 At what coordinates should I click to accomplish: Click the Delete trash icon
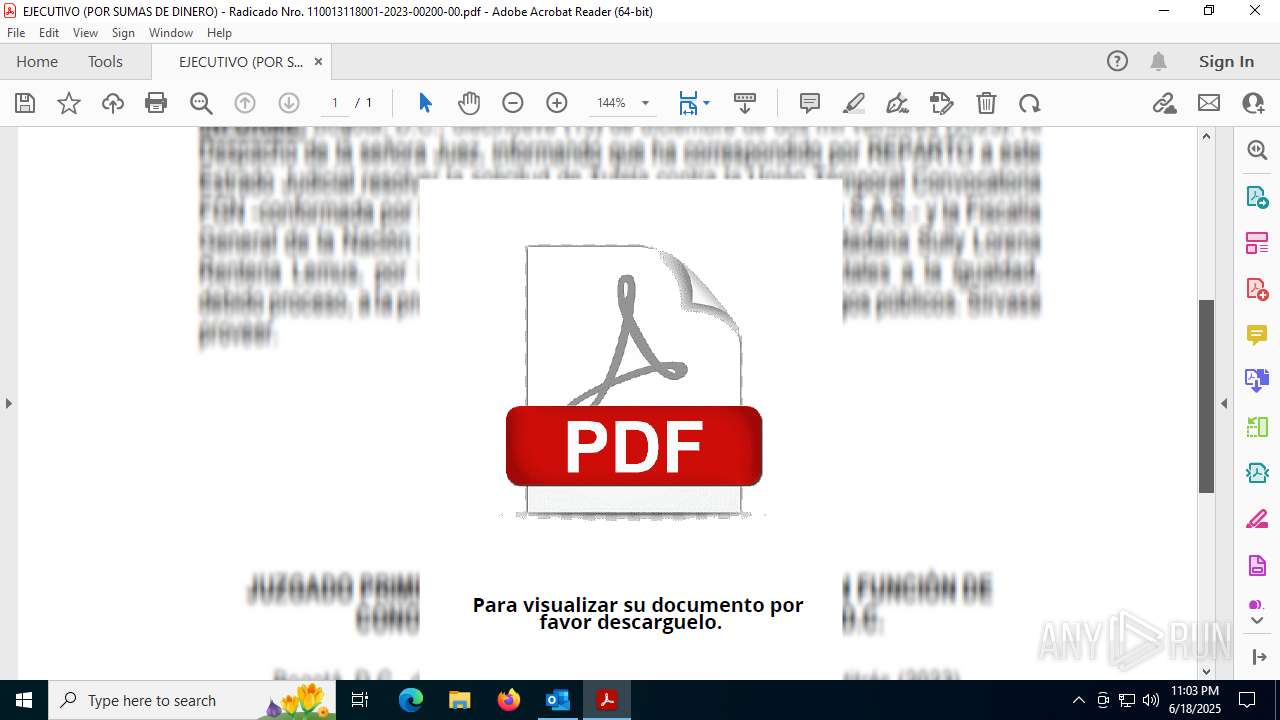[986, 103]
